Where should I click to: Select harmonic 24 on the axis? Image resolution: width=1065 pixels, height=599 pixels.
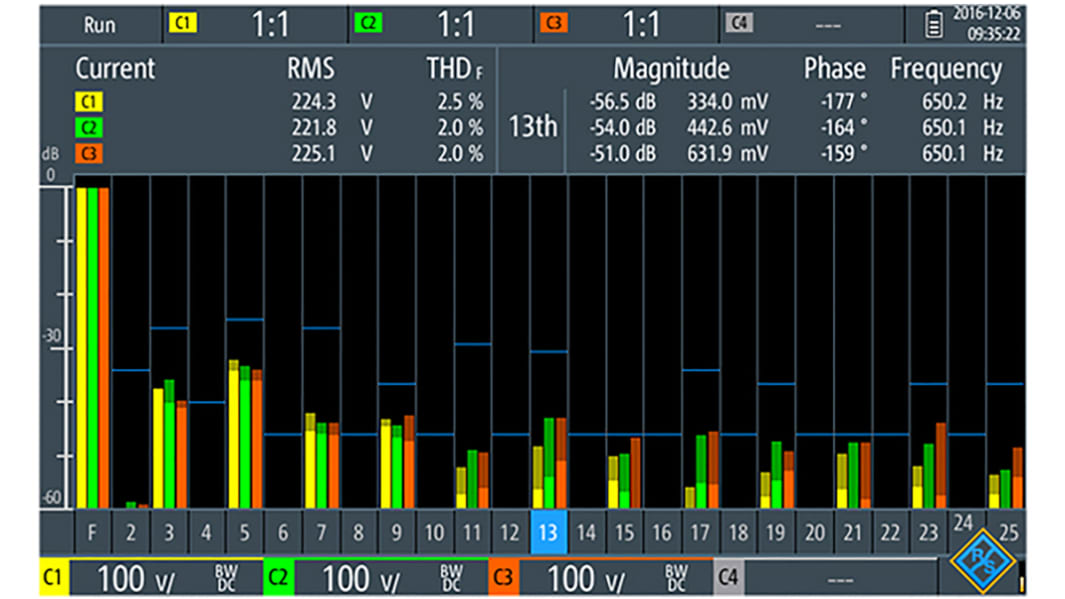[963, 523]
